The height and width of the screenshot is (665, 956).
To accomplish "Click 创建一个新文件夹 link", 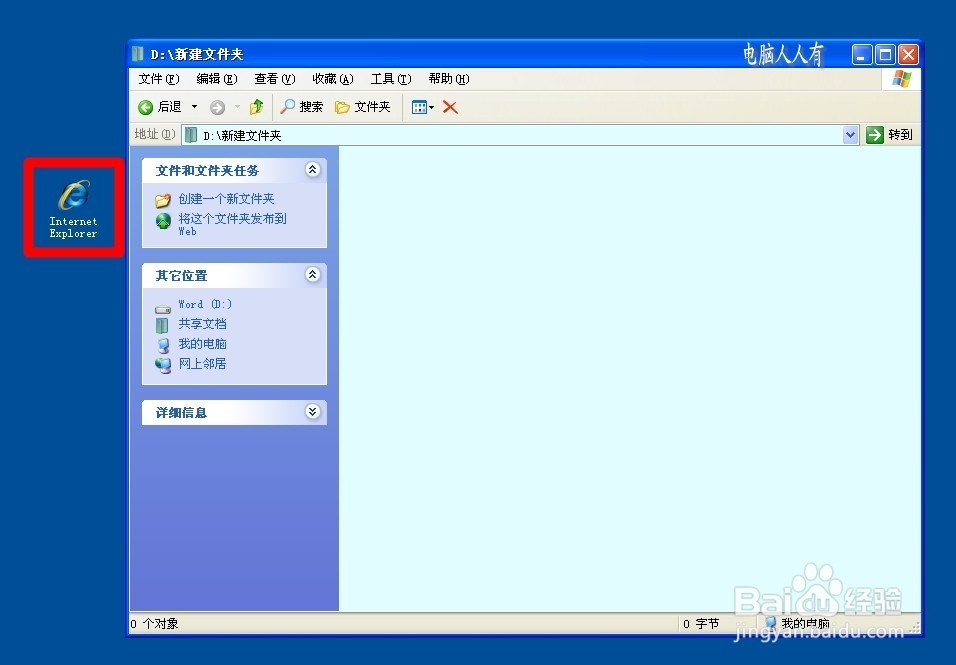I will click(x=226, y=199).
